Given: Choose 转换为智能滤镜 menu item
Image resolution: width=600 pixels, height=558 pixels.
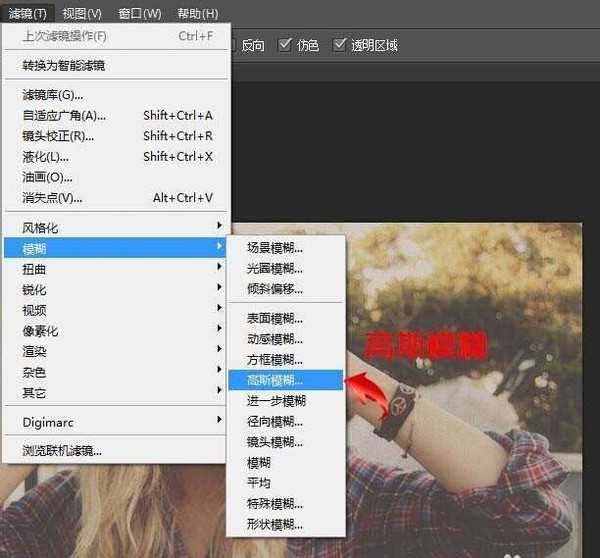Looking at the screenshot, I should (64, 66).
